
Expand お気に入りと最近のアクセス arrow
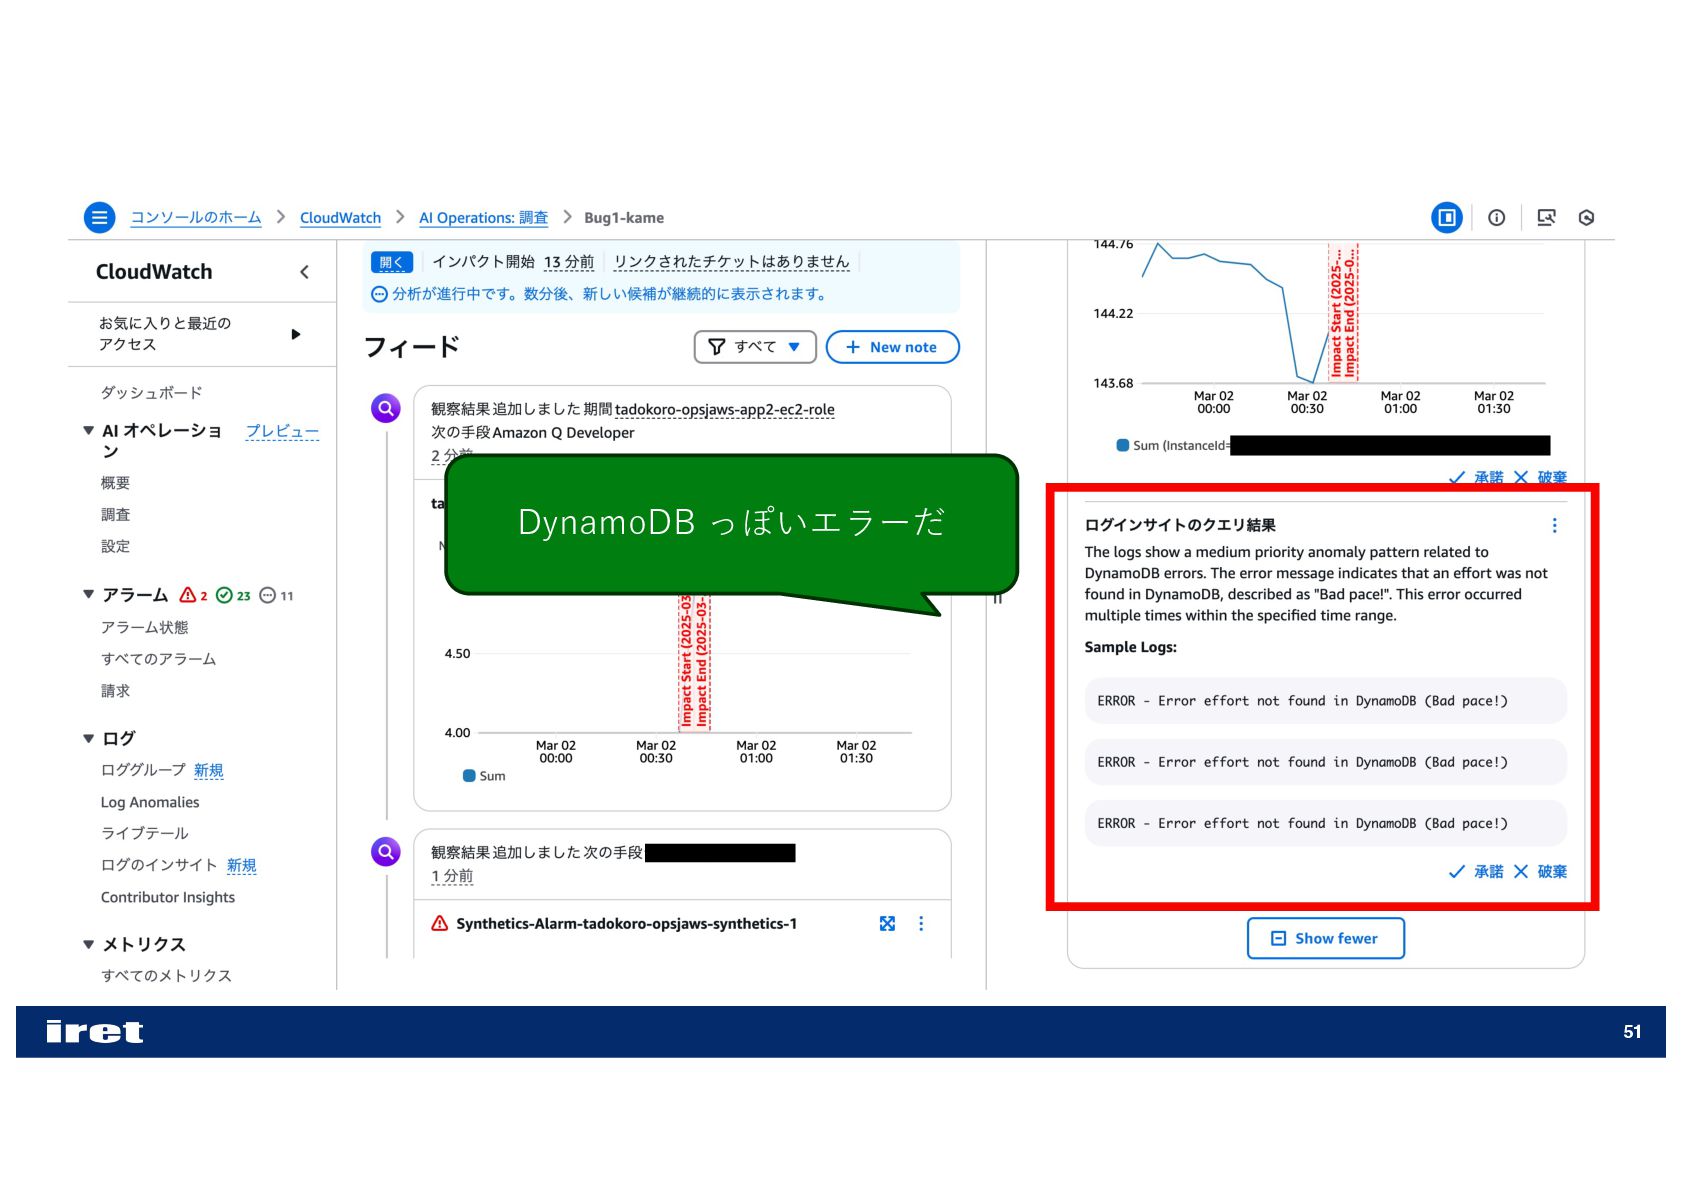pos(295,334)
